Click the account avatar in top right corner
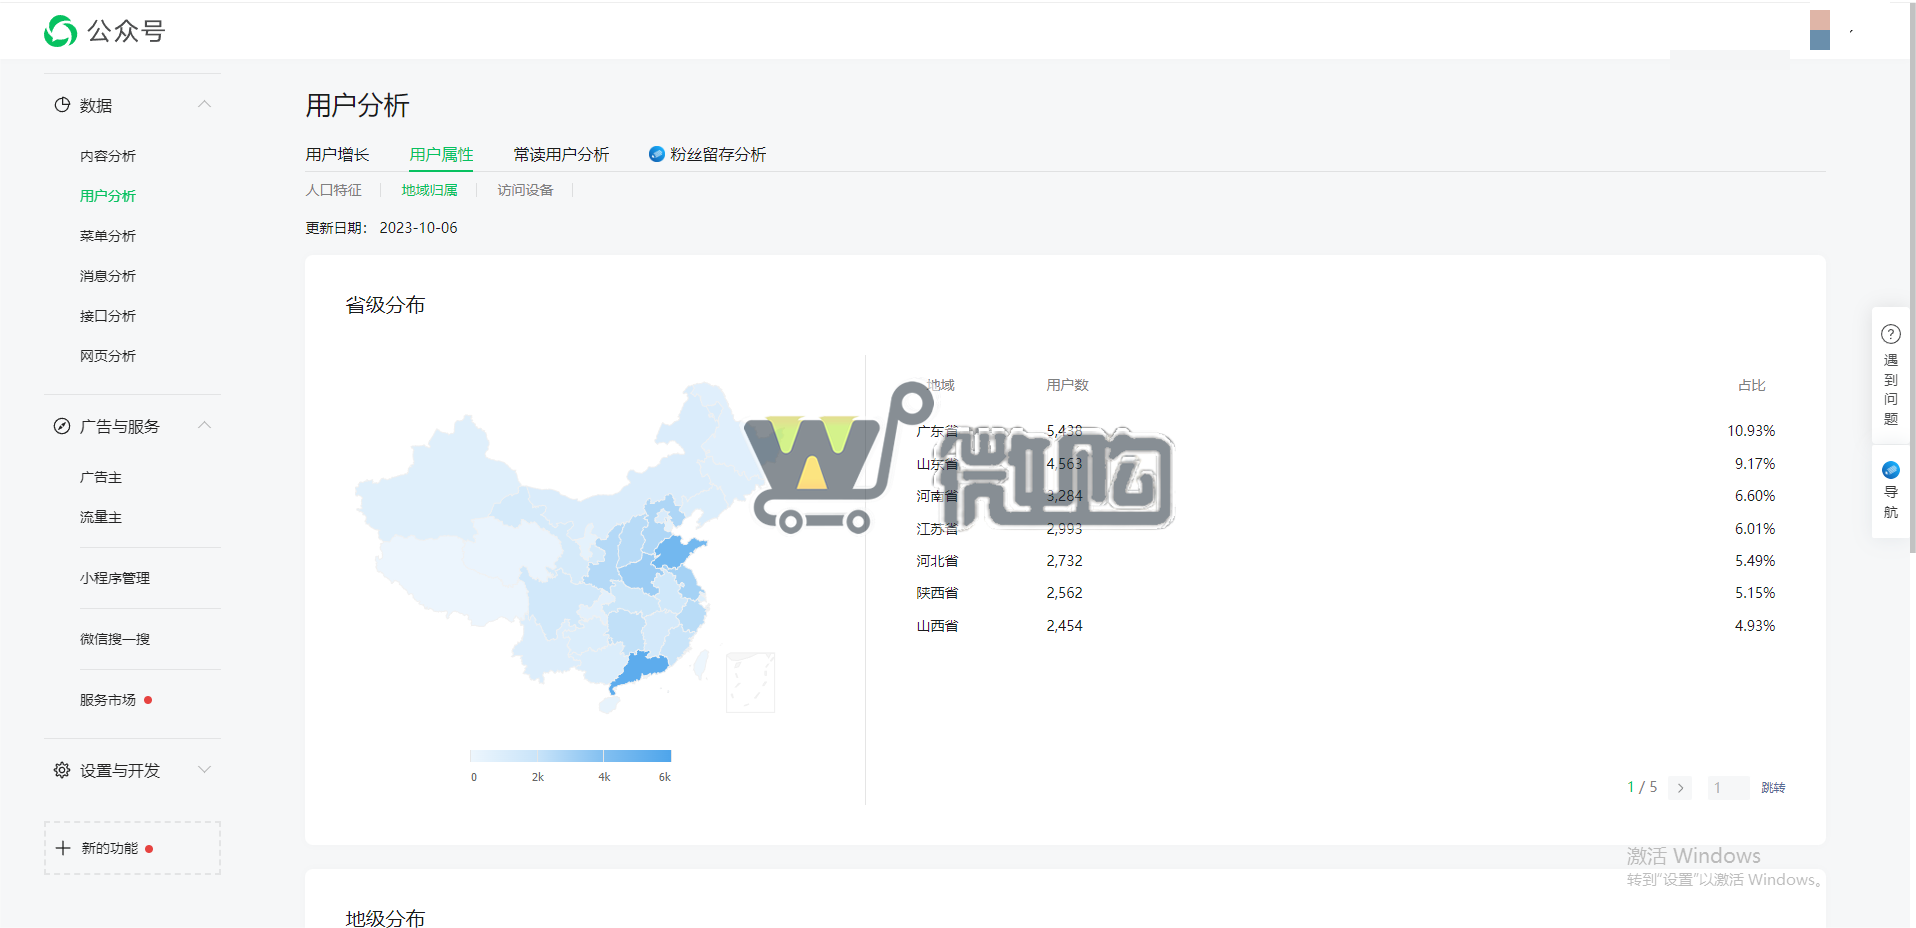The width and height of the screenshot is (1916, 928). pos(1821,30)
